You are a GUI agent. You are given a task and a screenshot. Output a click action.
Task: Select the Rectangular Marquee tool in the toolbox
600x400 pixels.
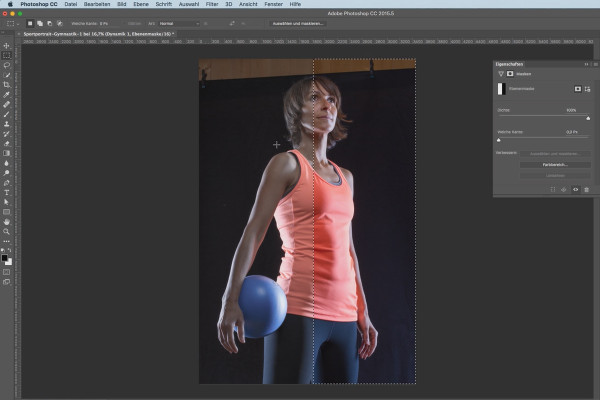pos(7,56)
